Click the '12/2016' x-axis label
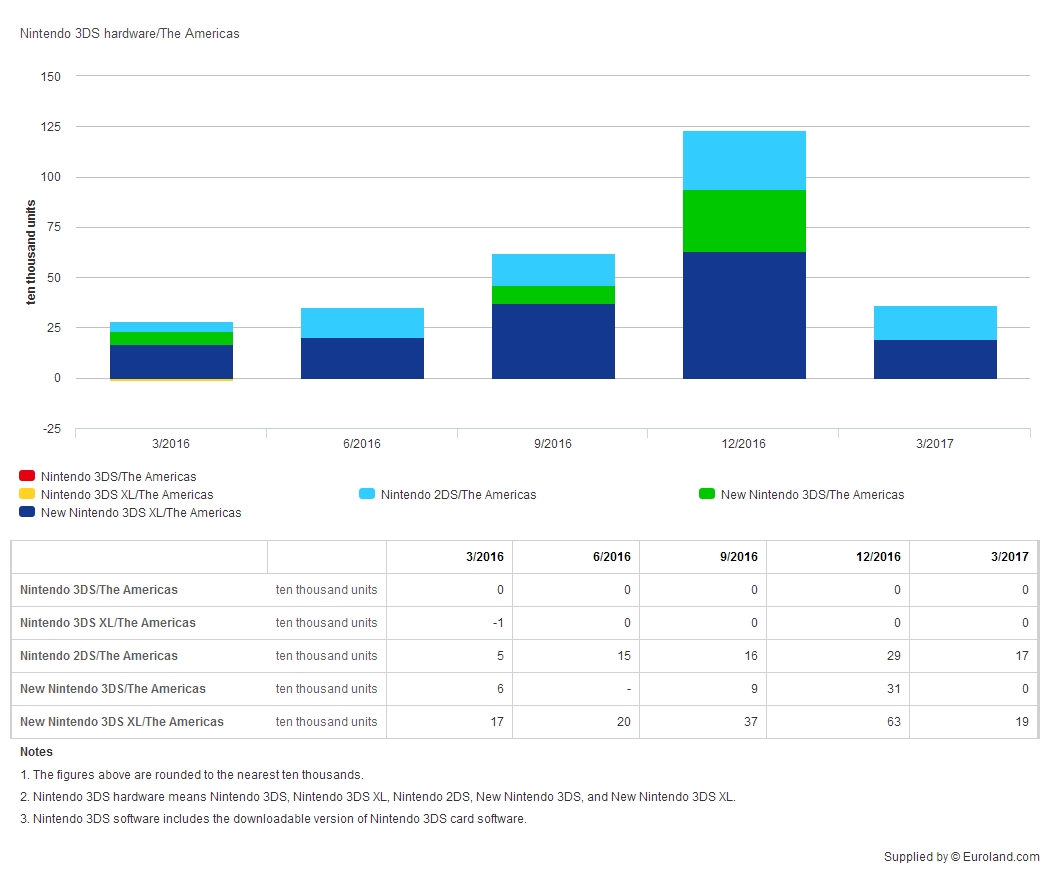Image resolution: width=1050 pixels, height=874 pixels. point(743,443)
